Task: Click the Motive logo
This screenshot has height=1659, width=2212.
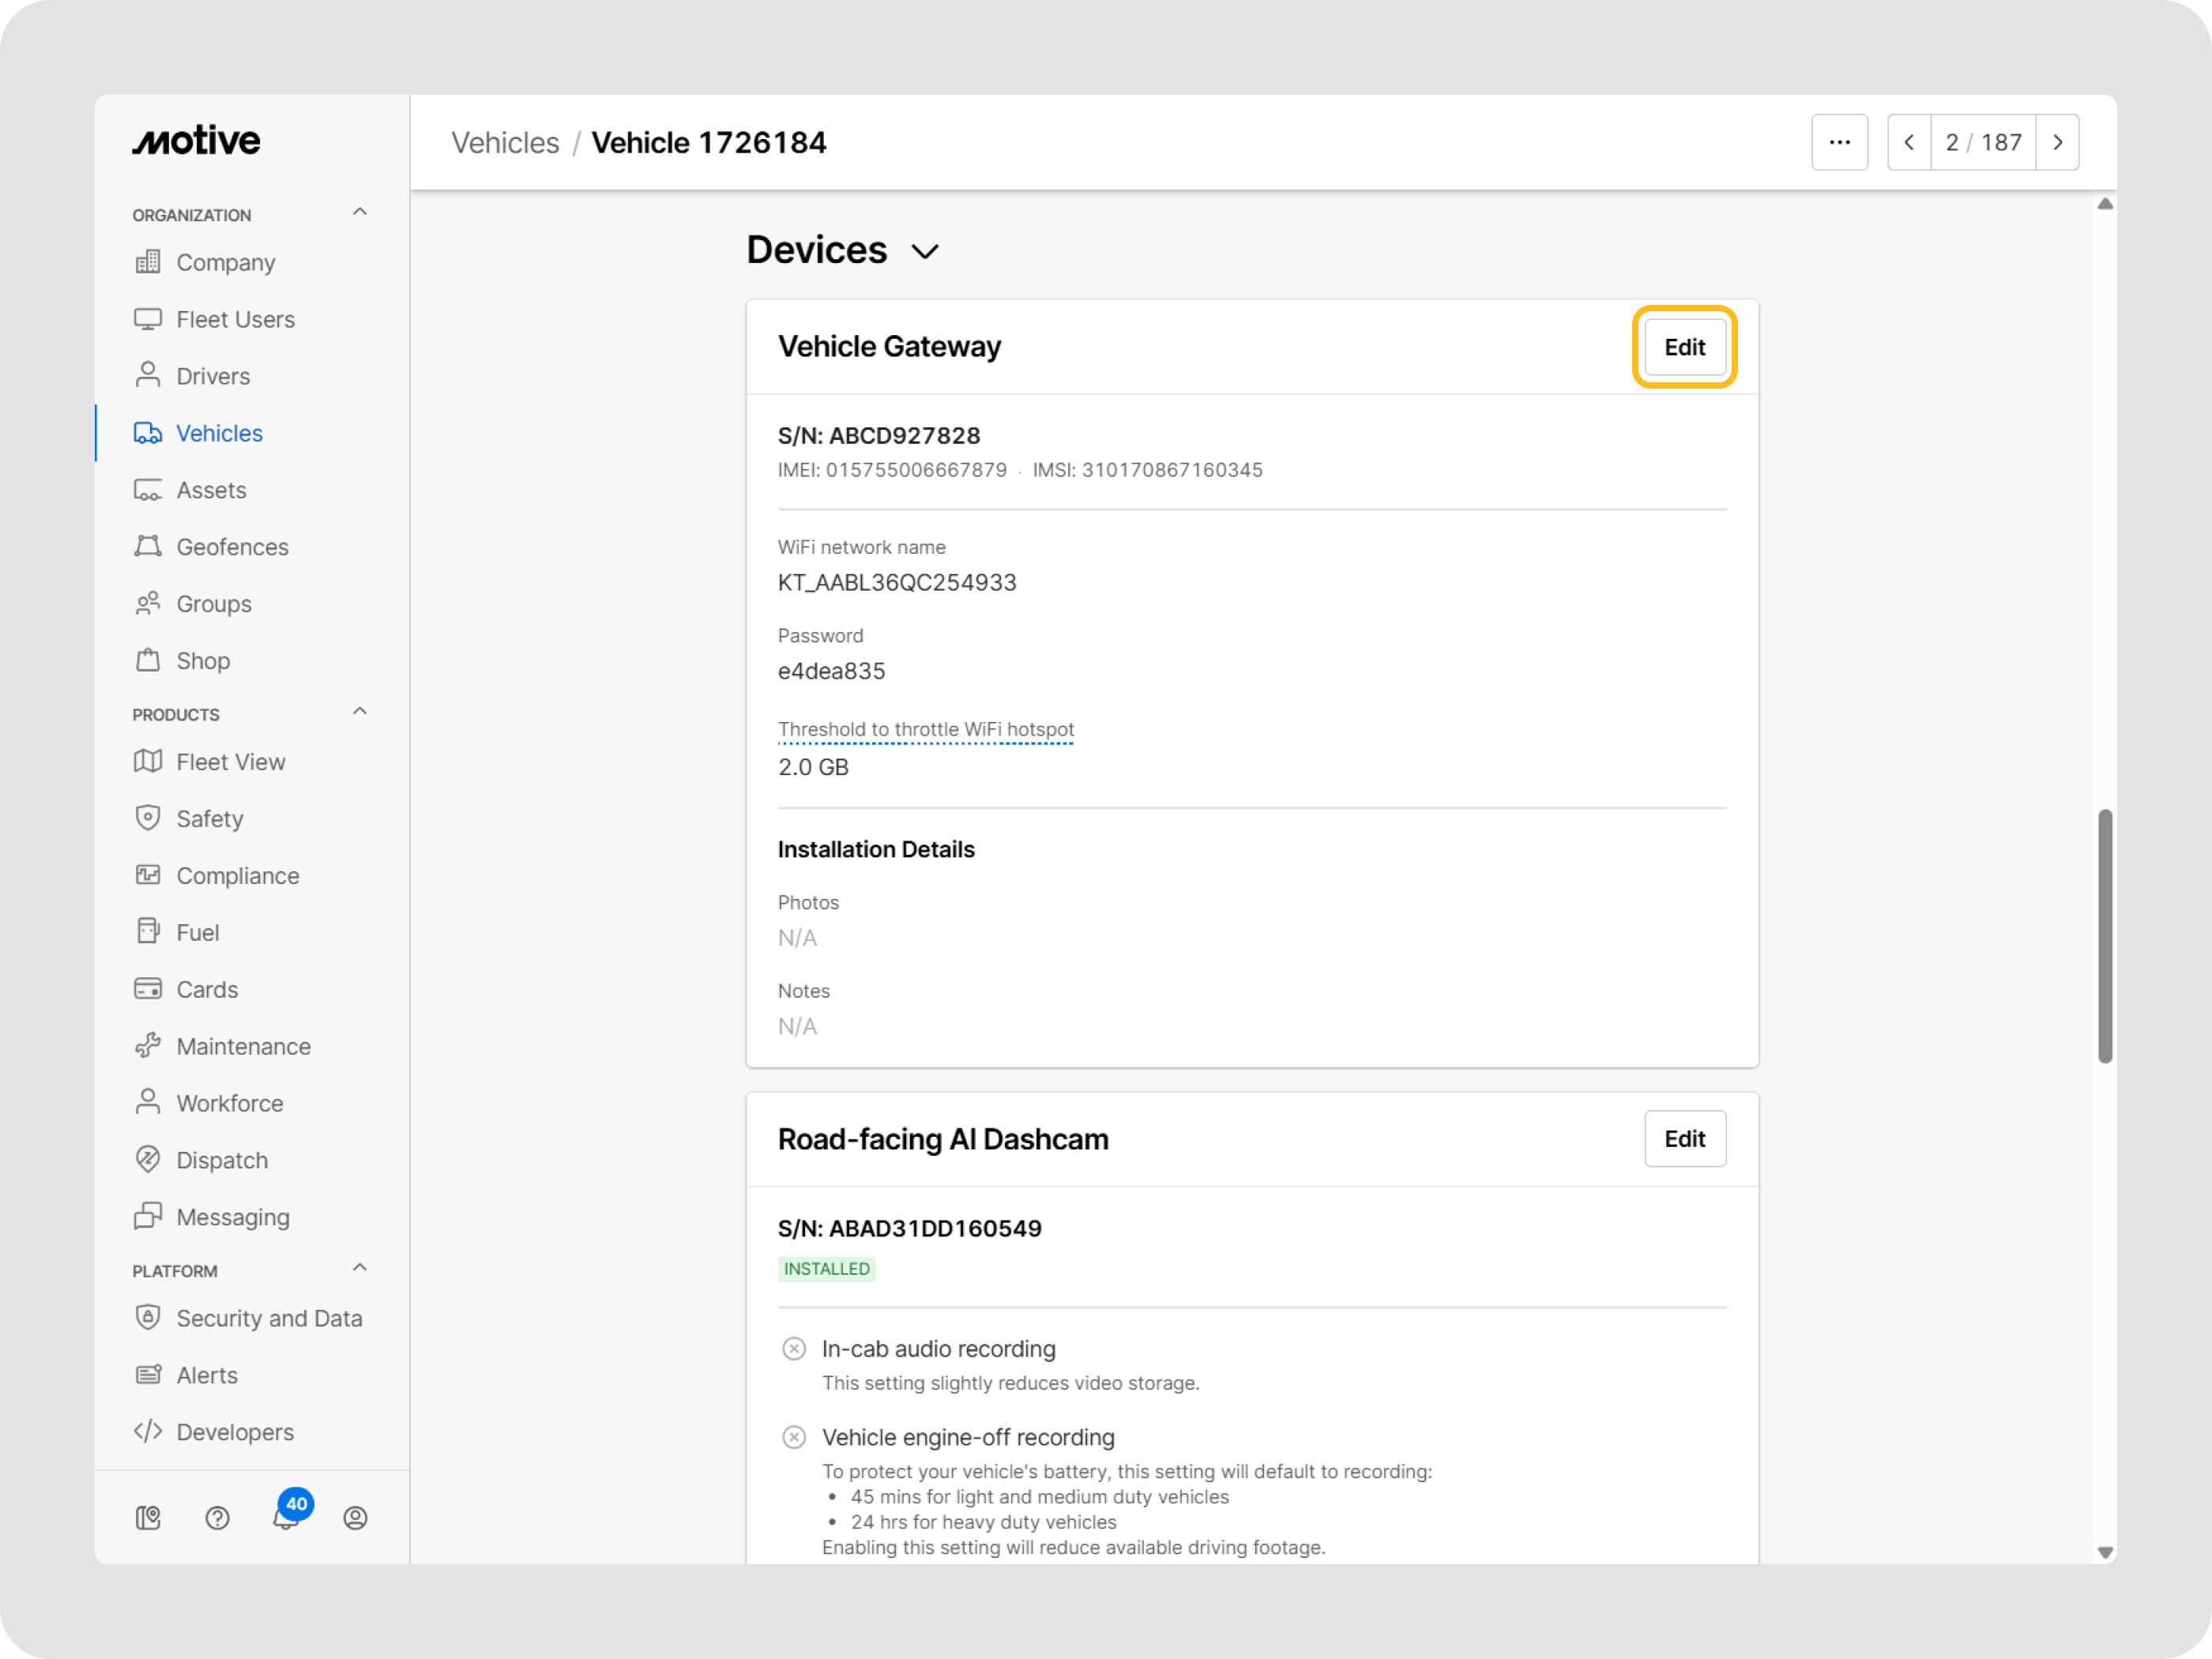Action: pos(196,141)
